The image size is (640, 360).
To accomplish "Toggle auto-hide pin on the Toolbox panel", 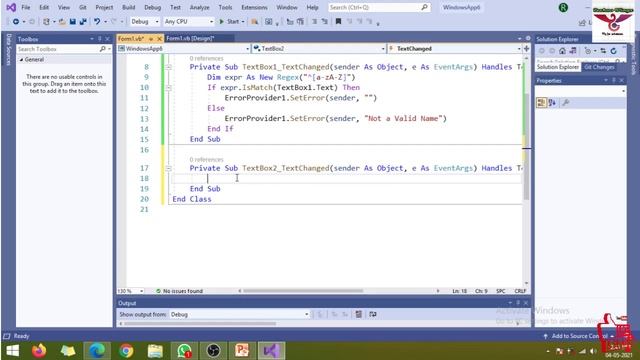I will [x=99, y=39].
